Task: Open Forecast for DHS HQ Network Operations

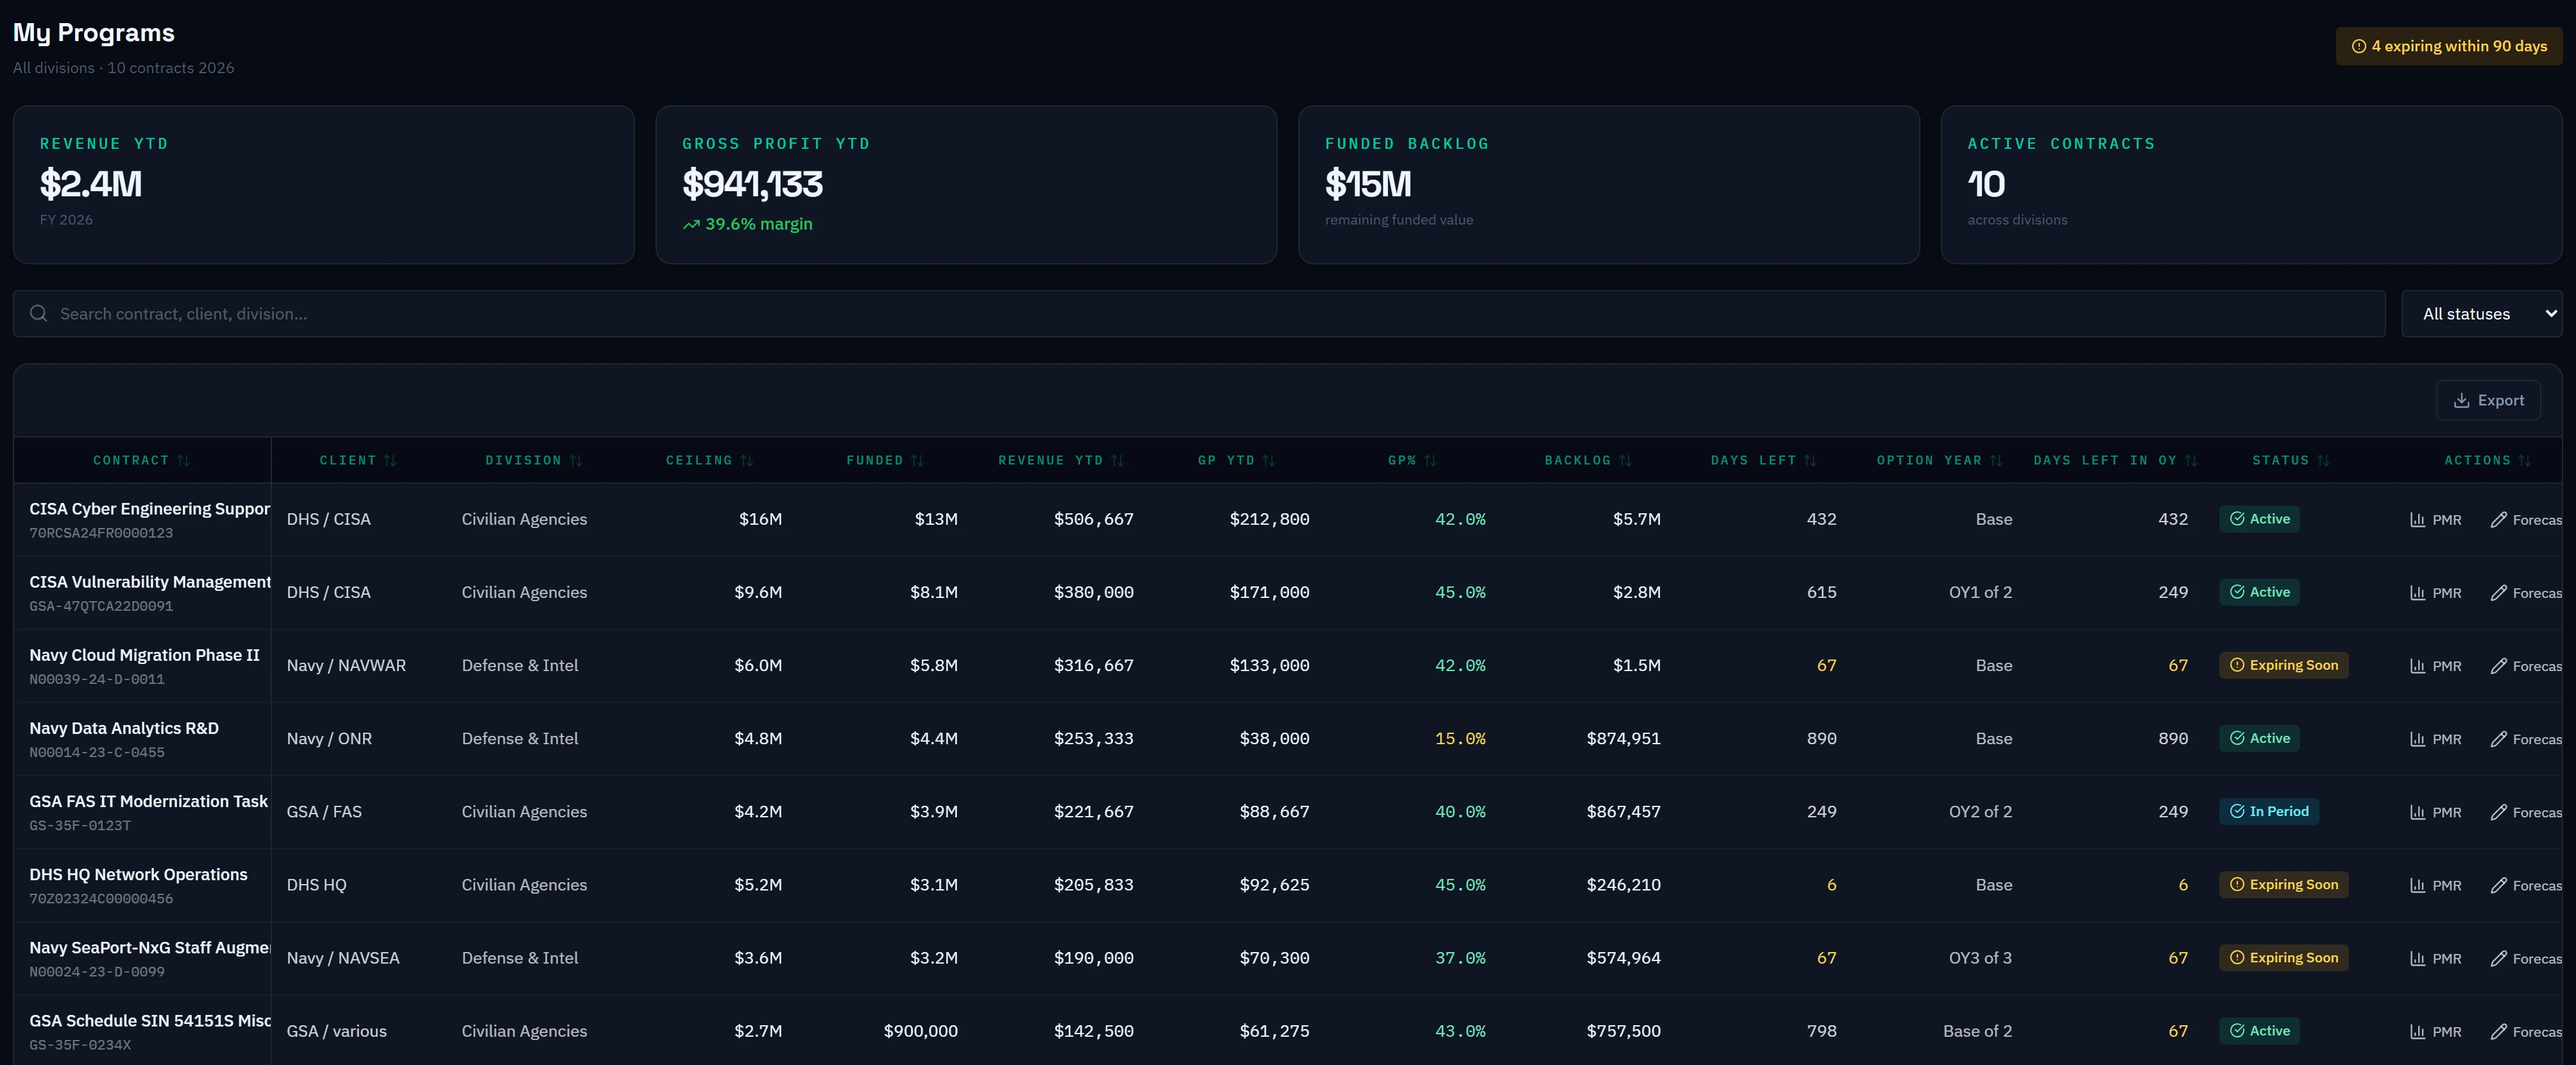Action: coord(2526,884)
